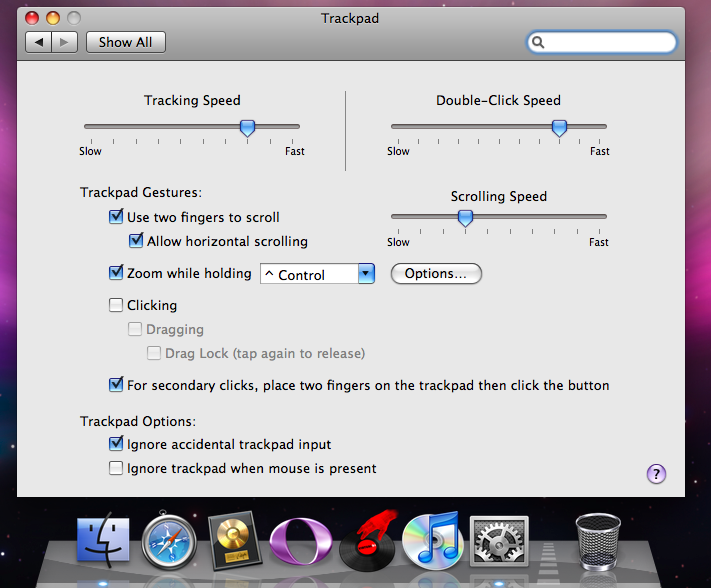This screenshot has height=588, width=711.
Task: Click the Drag Lock checkbox
Action: pyautogui.click(x=154, y=353)
